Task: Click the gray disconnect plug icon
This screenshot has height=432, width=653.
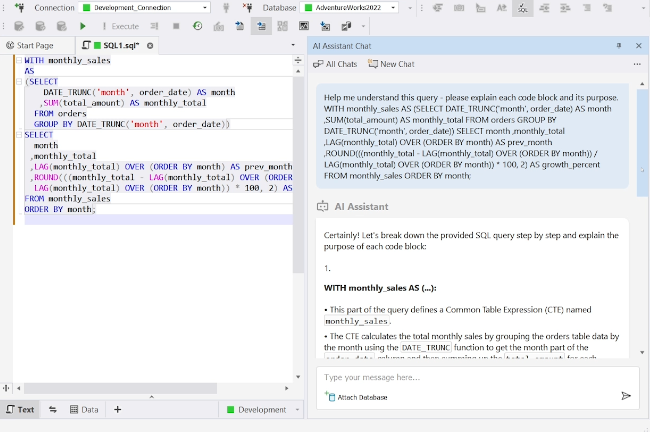Action: (x=226, y=7)
